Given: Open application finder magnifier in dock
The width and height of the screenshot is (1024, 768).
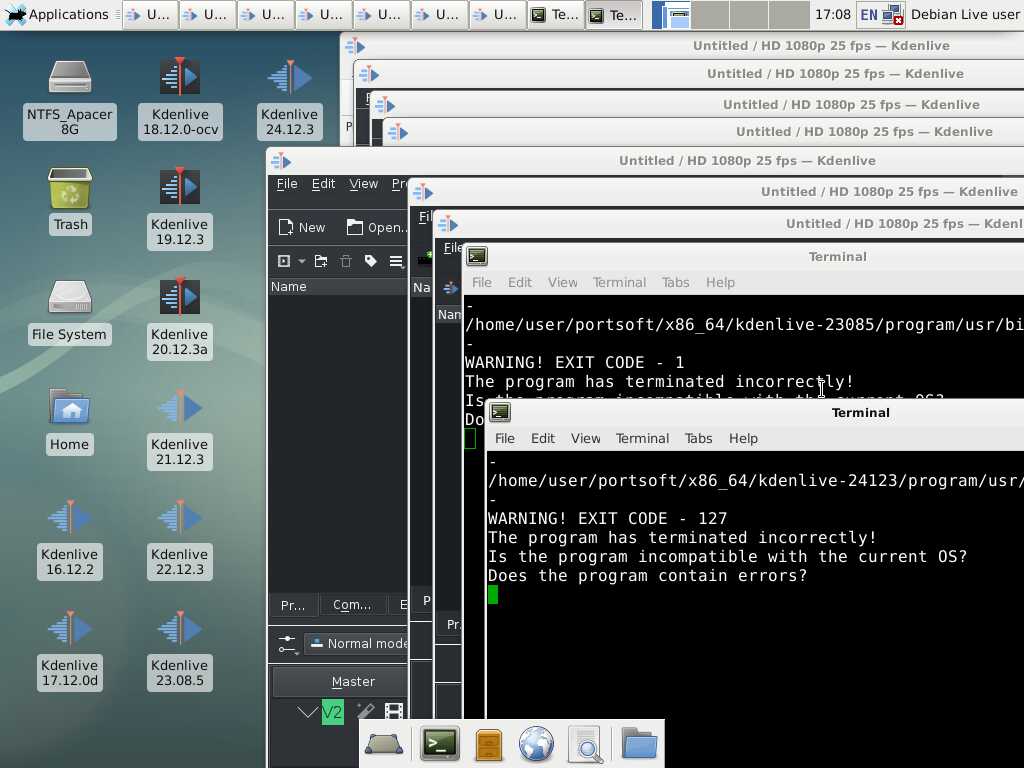Looking at the screenshot, I should click(x=586, y=744).
